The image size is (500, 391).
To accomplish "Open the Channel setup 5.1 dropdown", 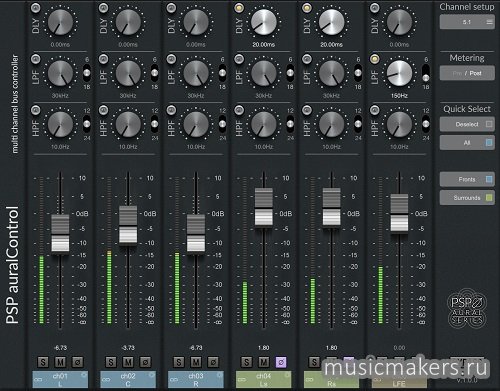I will pos(467,22).
